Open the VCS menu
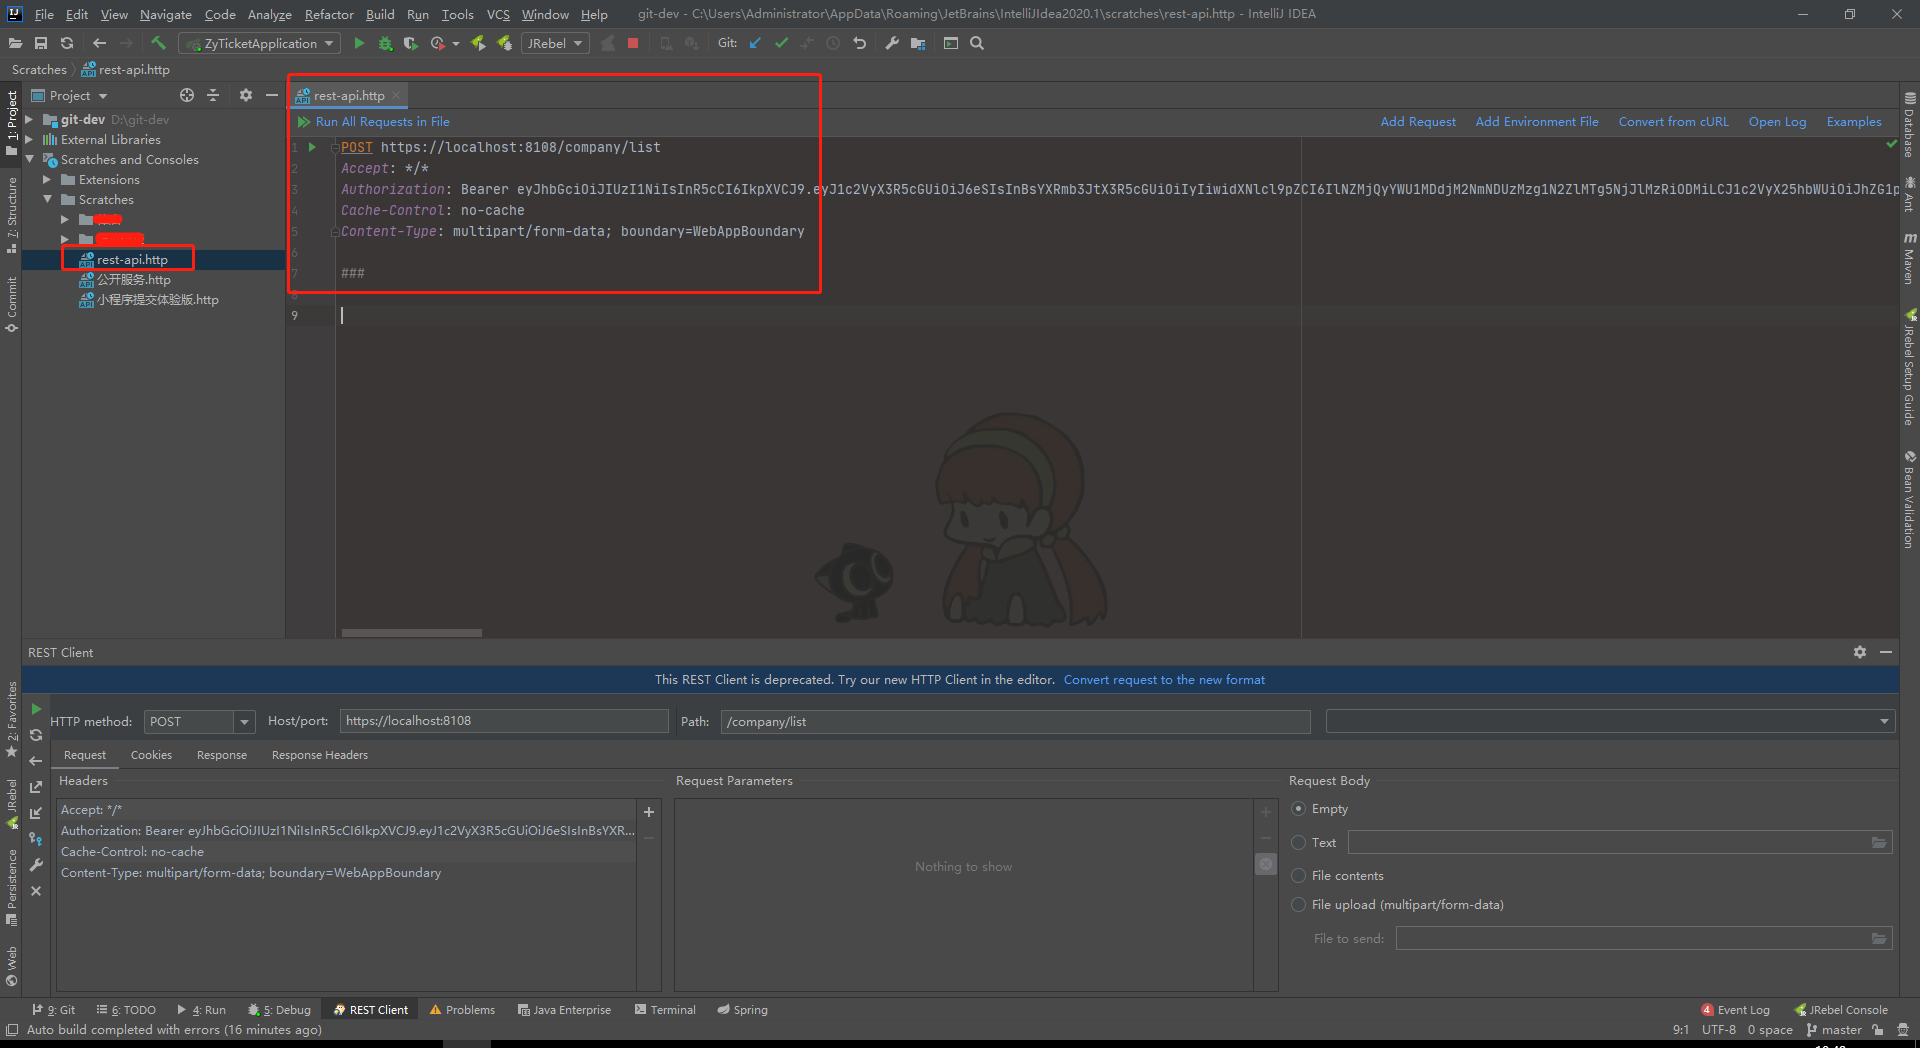 498,14
